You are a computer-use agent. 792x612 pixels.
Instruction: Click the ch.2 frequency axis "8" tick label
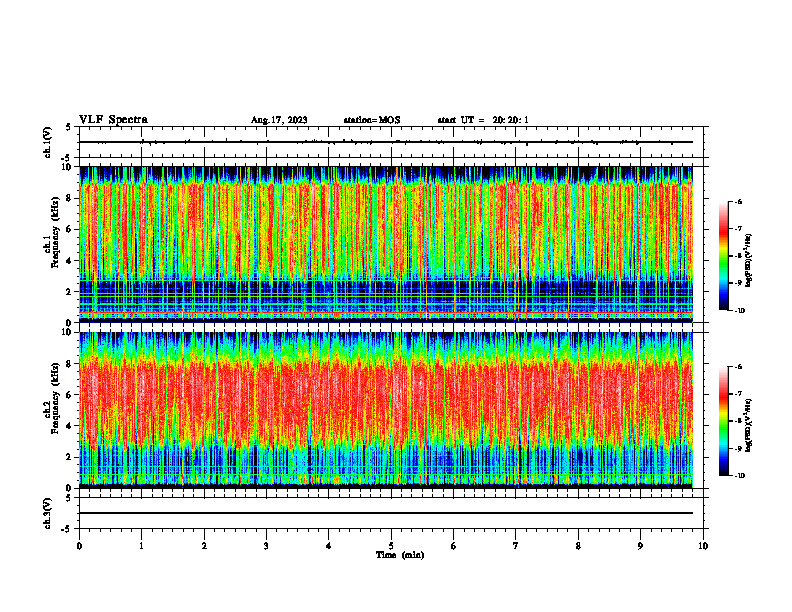point(70,364)
